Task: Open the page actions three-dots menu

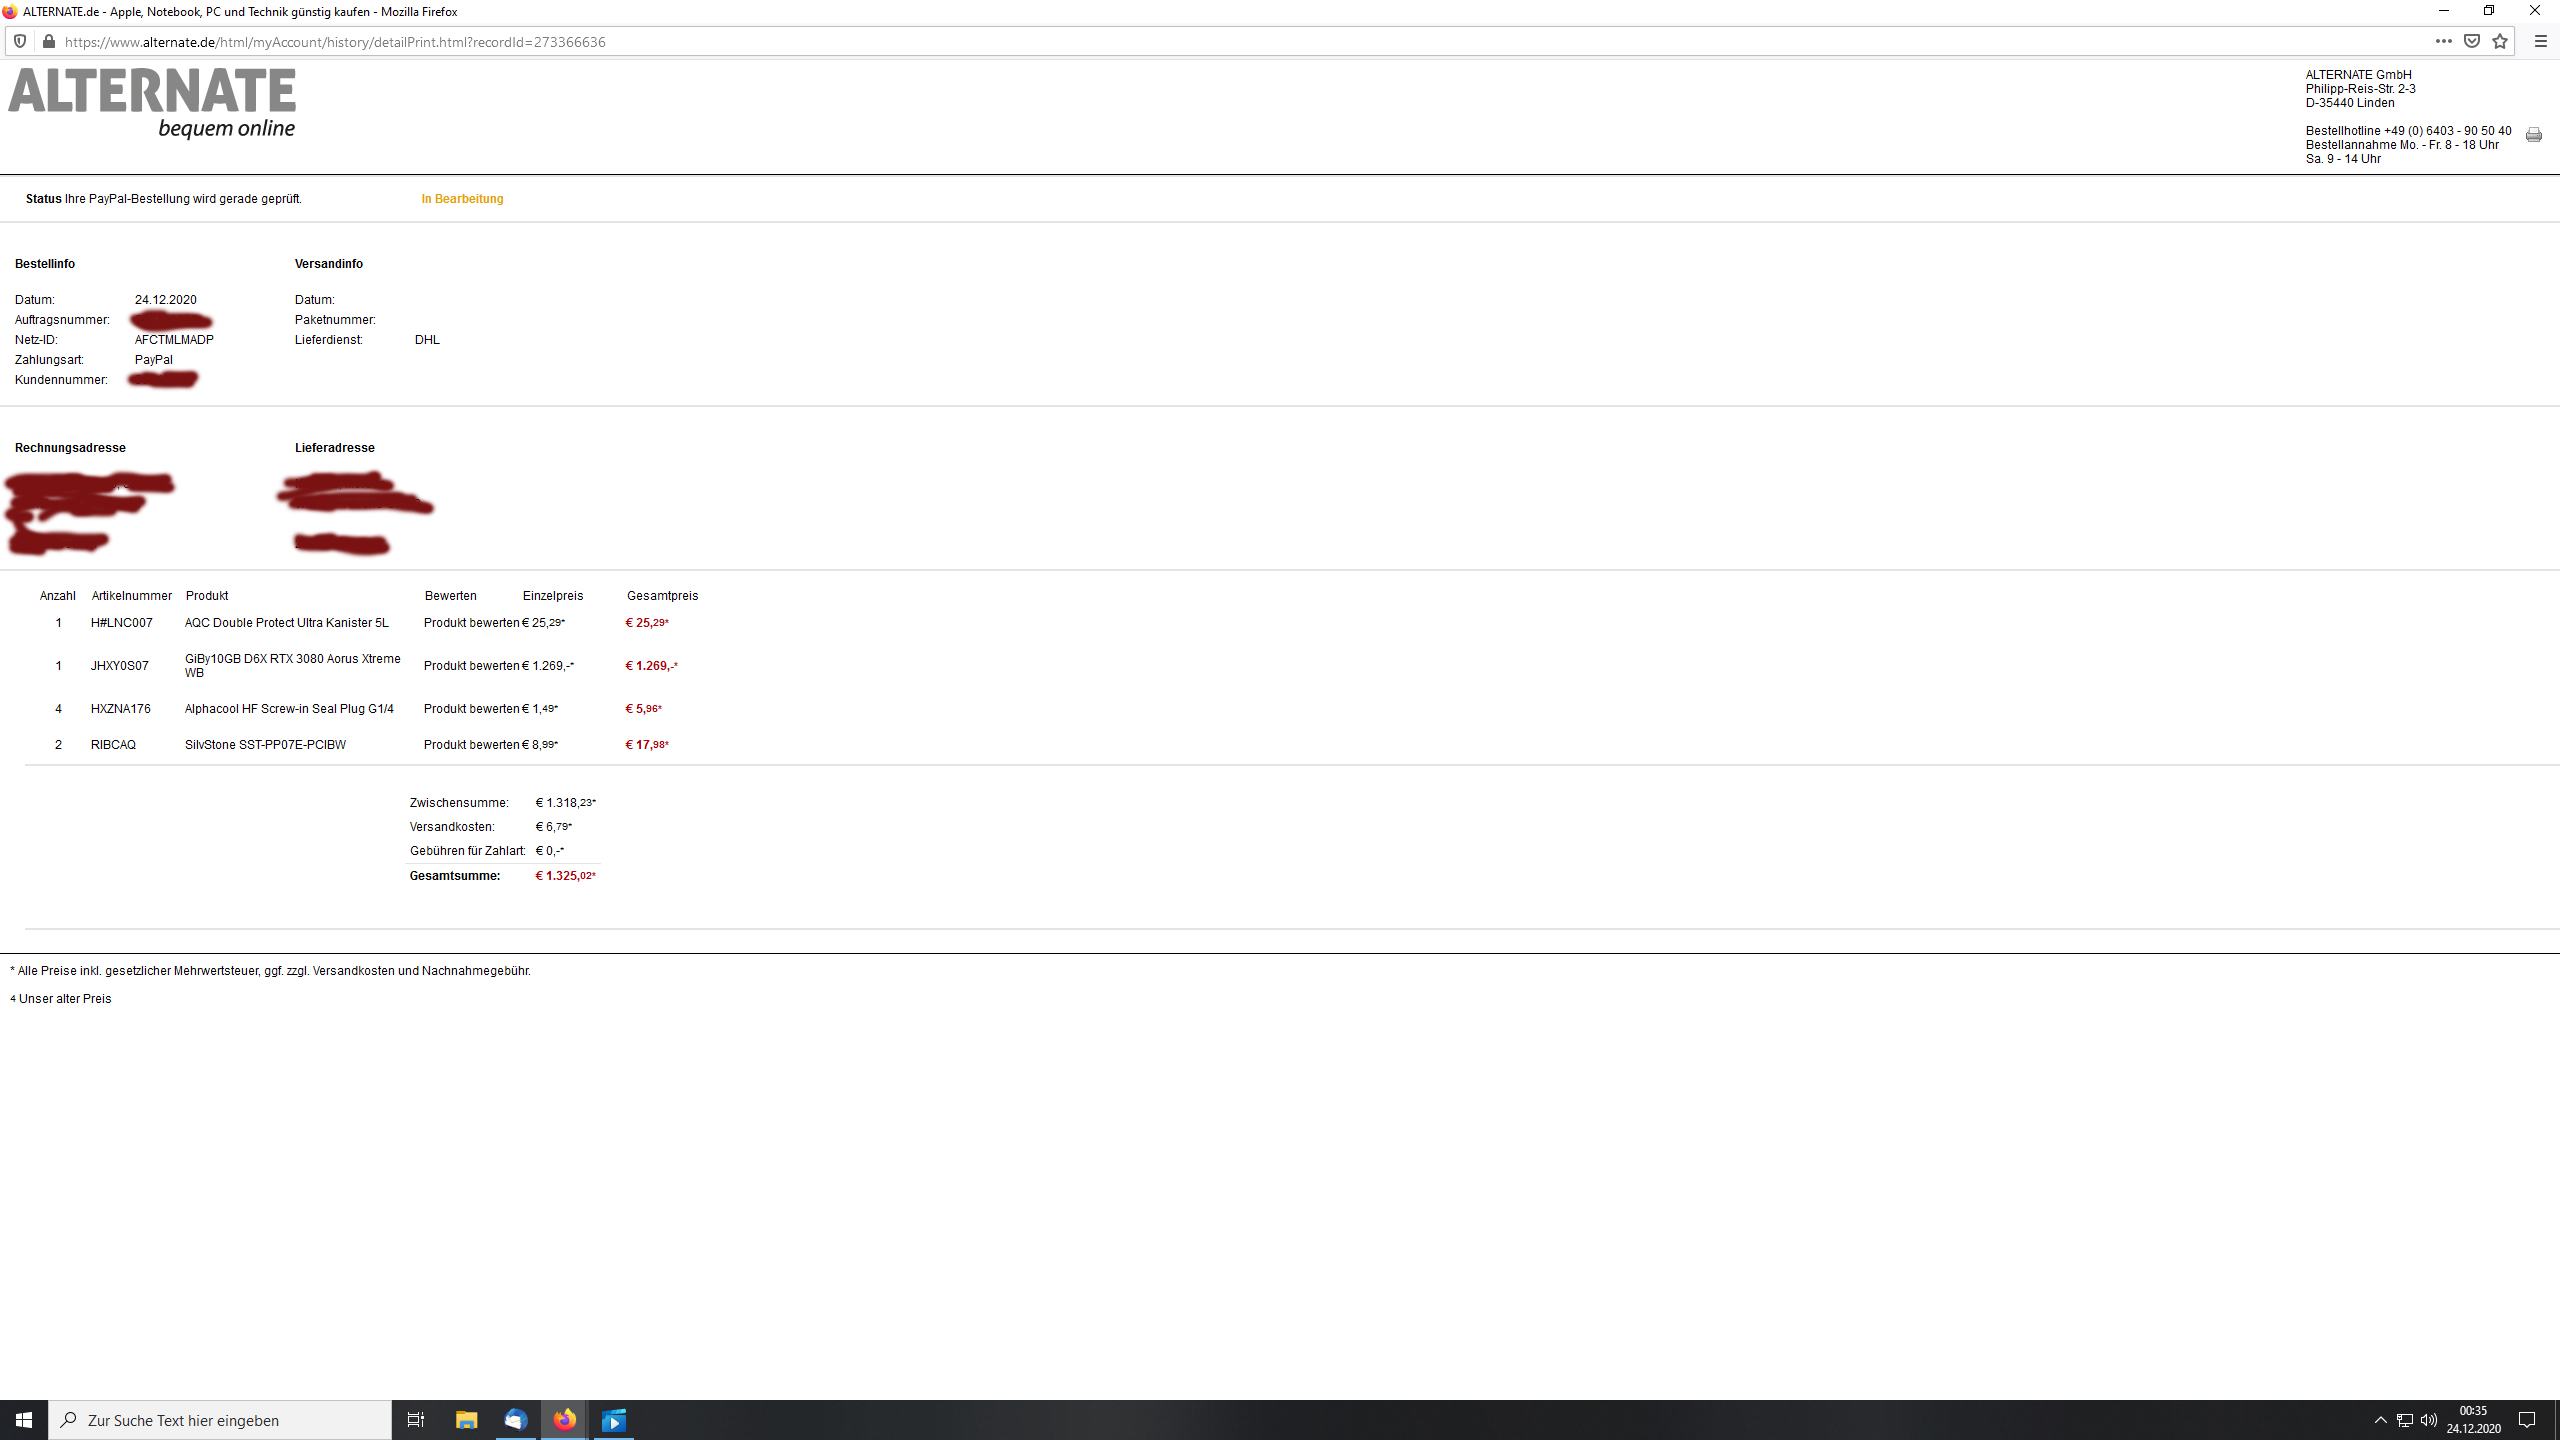Action: (x=2443, y=41)
